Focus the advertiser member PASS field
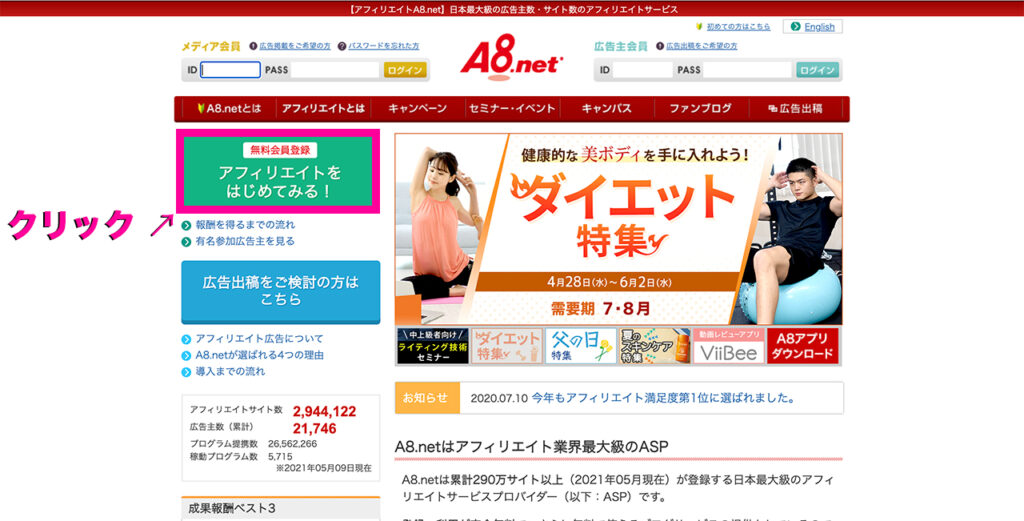 coord(747,70)
